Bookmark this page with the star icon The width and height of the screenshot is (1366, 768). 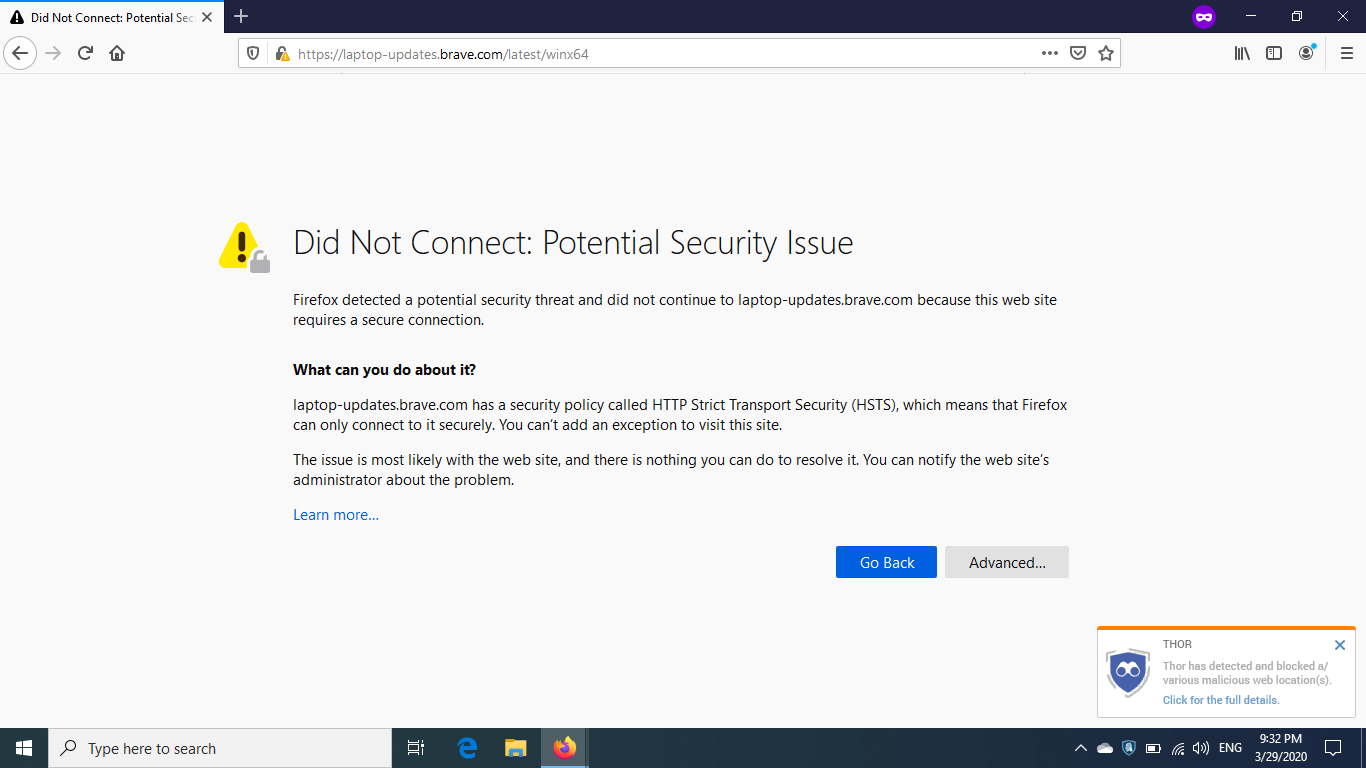(1106, 54)
